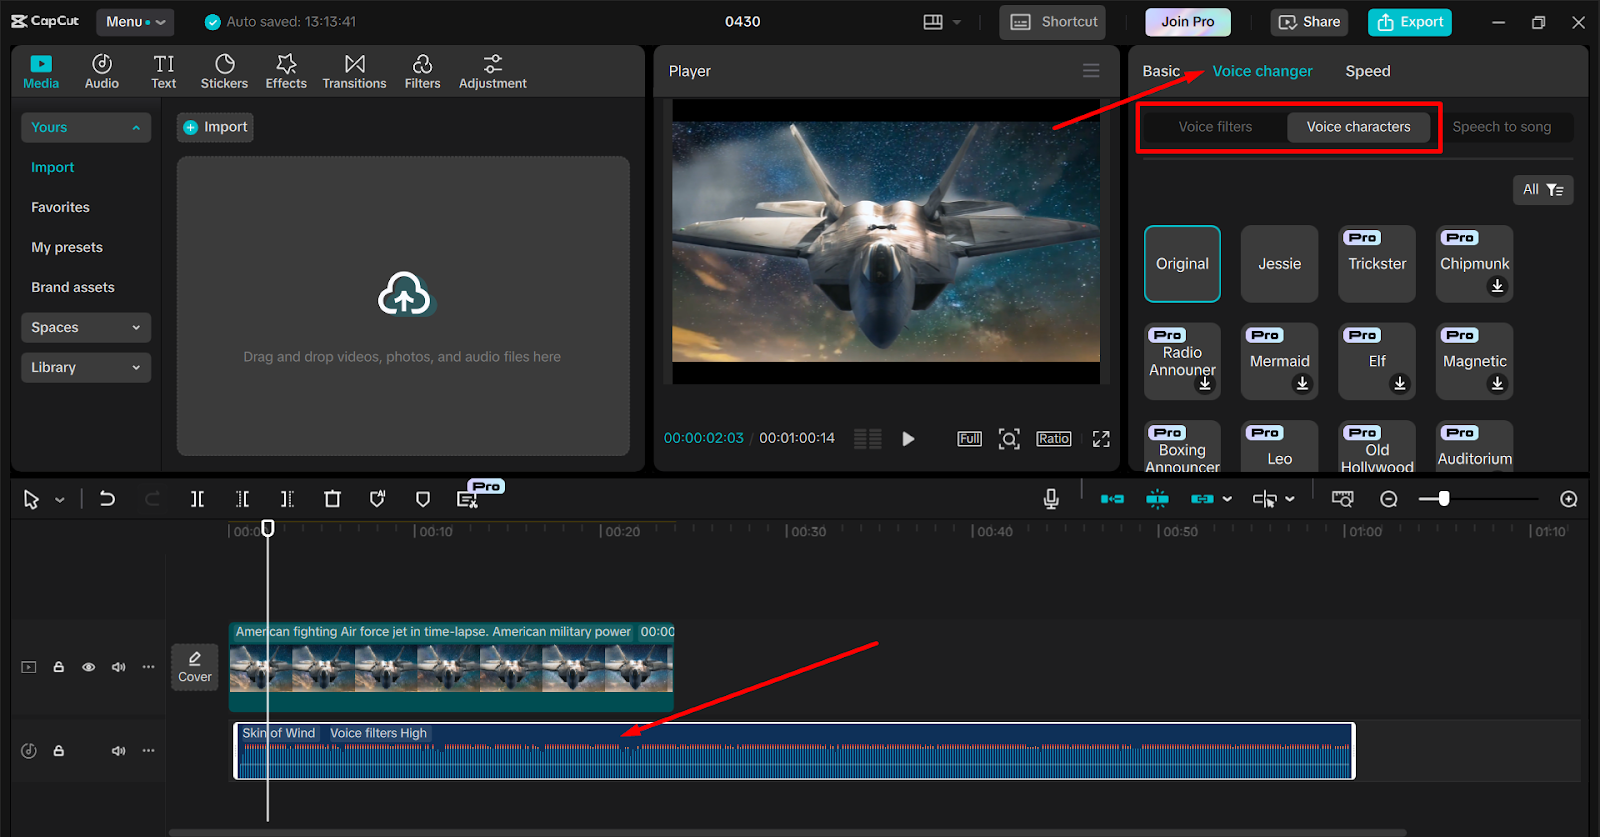Select the Voice filters tab
Image resolution: width=1600 pixels, height=837 pixels.
1215,127
